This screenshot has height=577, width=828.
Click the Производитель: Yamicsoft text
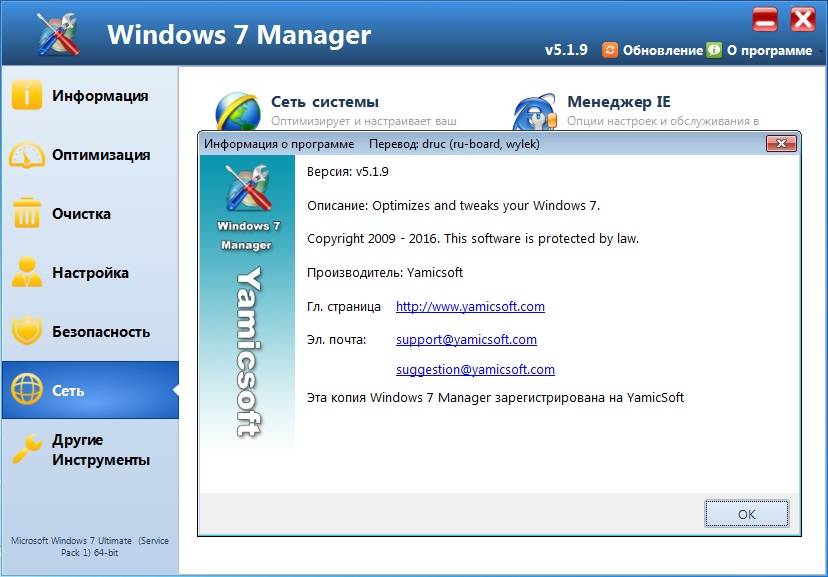tap(384, 272)
